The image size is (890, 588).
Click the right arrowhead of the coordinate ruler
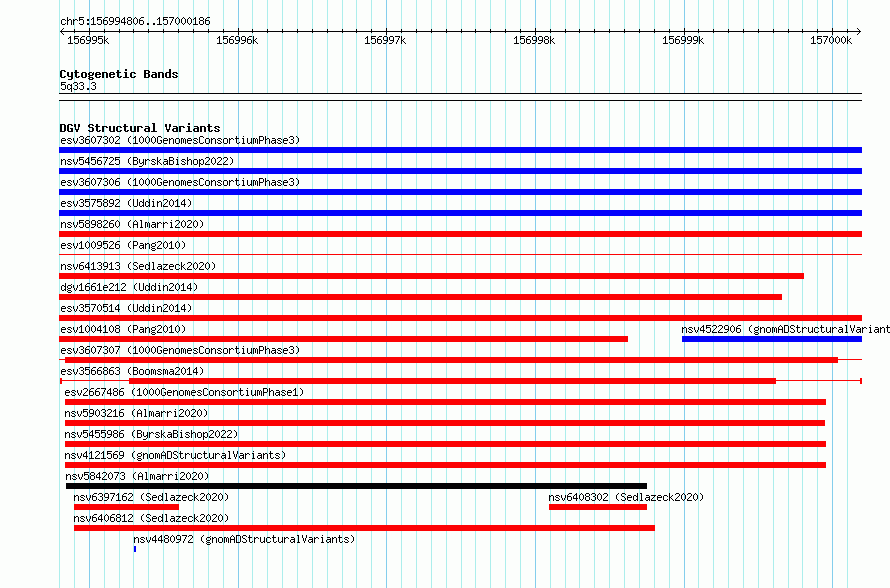859,32
